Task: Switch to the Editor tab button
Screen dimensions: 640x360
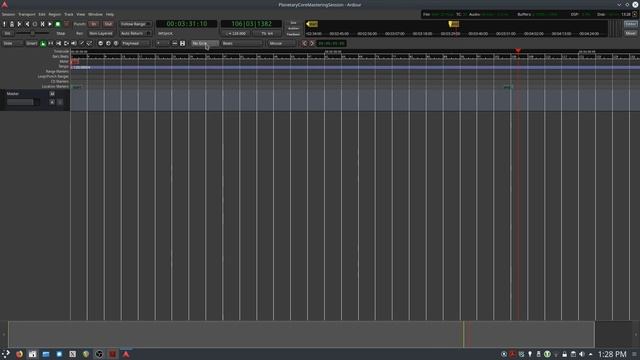Action: [x=631, y=24]
